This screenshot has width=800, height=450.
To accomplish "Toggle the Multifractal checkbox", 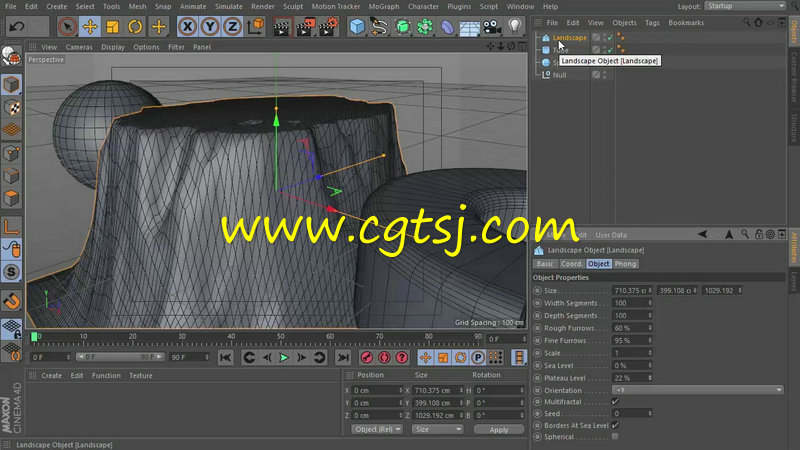I will pyautogui.click(x=615, y=402).
